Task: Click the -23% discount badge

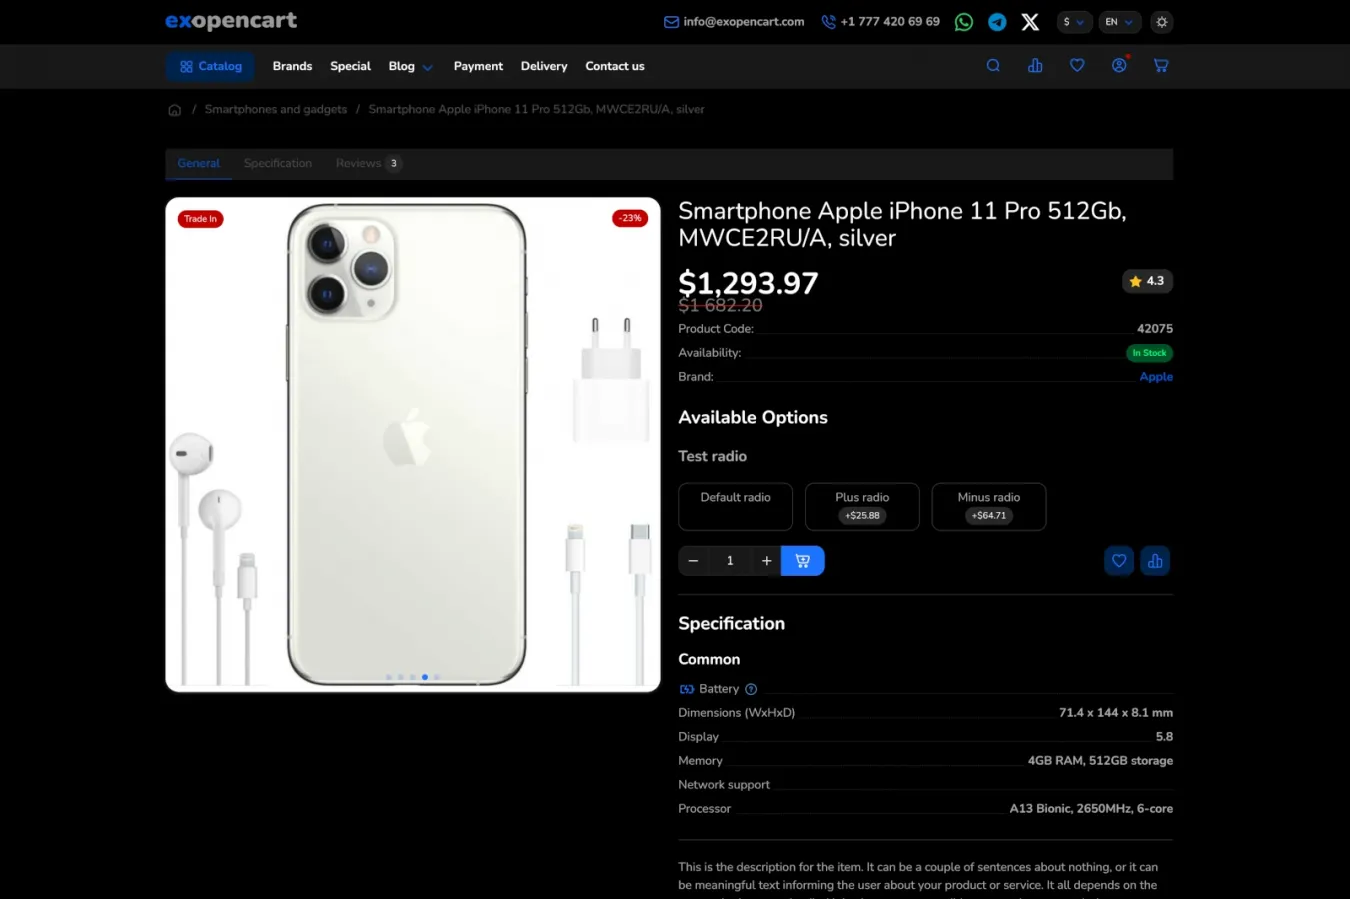Action: (x=630, y=219)
